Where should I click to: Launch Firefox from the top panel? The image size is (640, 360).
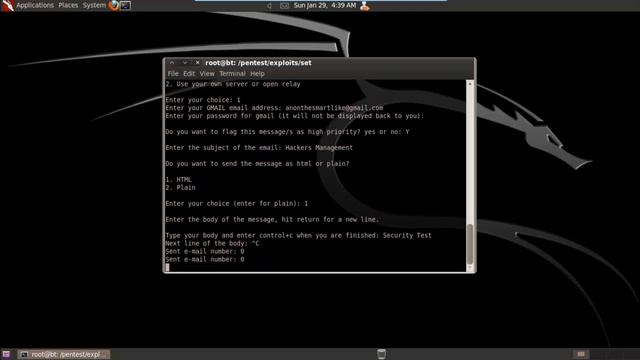coord(113,5)
